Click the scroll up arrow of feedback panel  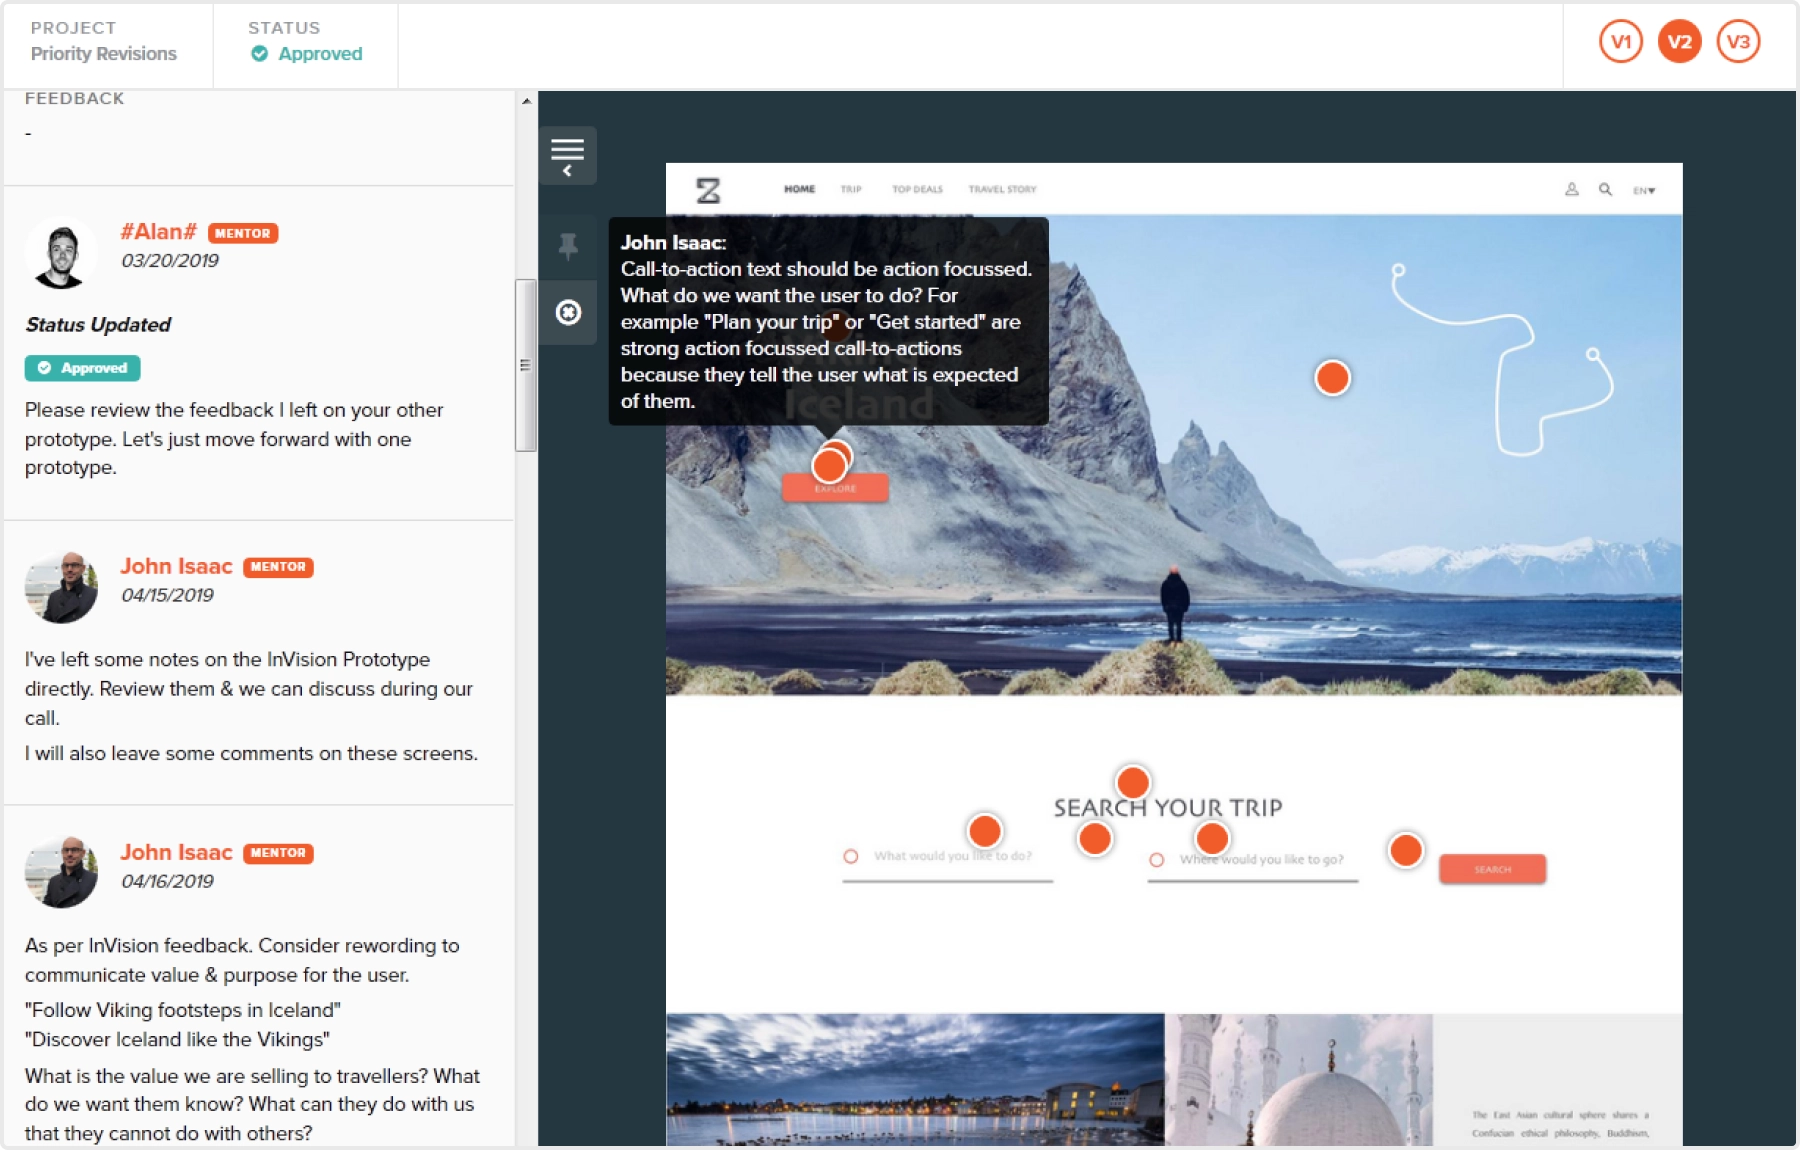(526, 100)
